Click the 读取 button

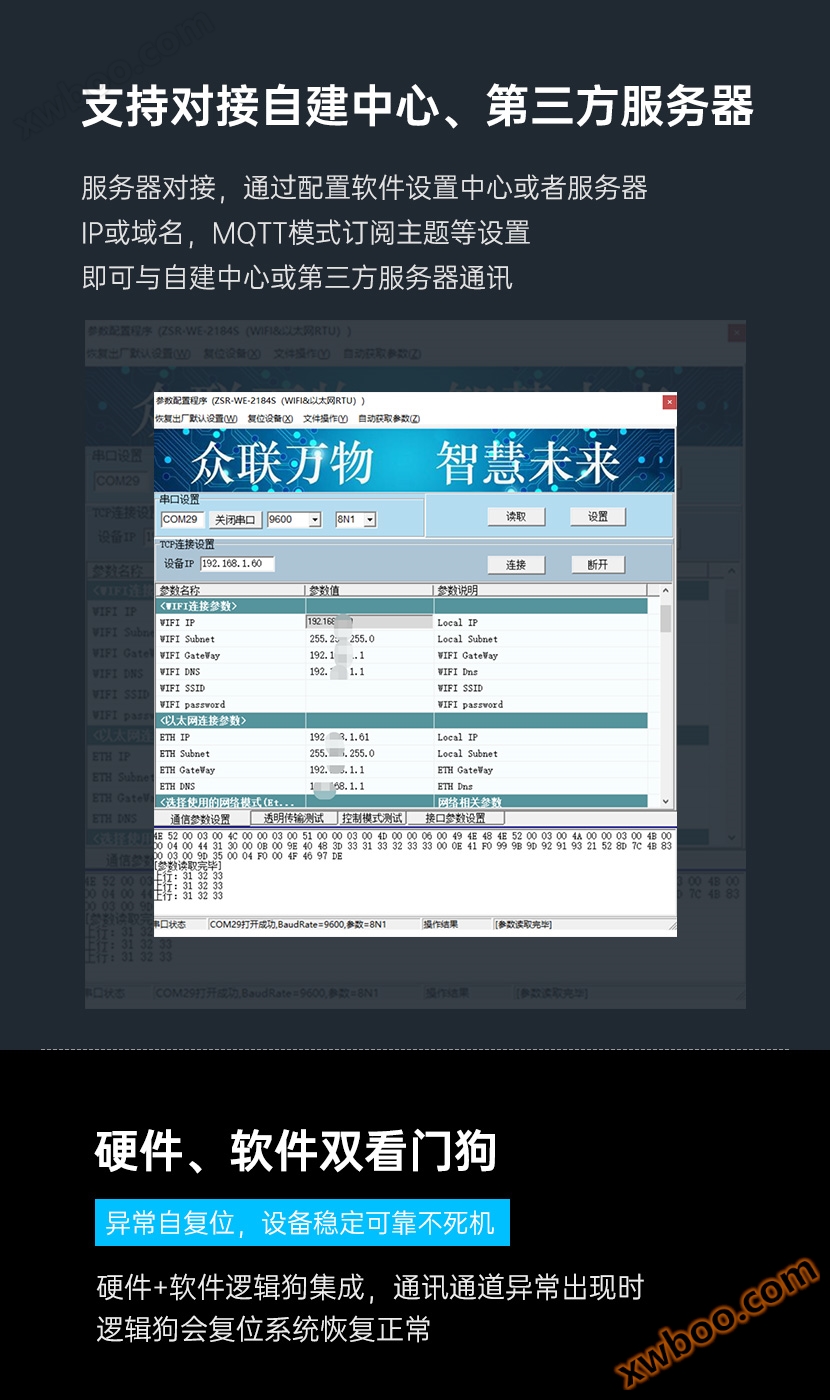(515, 517)
